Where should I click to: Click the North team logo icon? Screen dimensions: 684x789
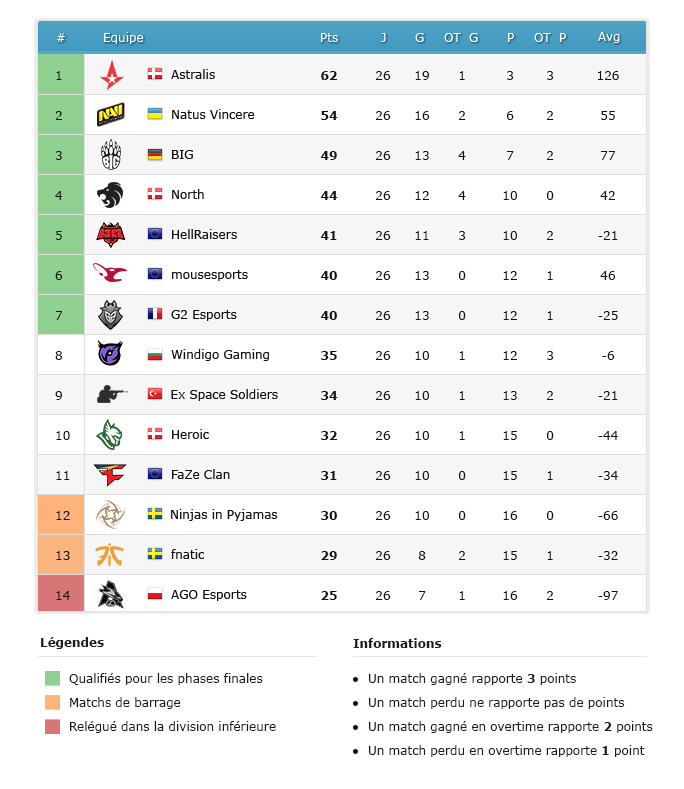click(110, 195)
